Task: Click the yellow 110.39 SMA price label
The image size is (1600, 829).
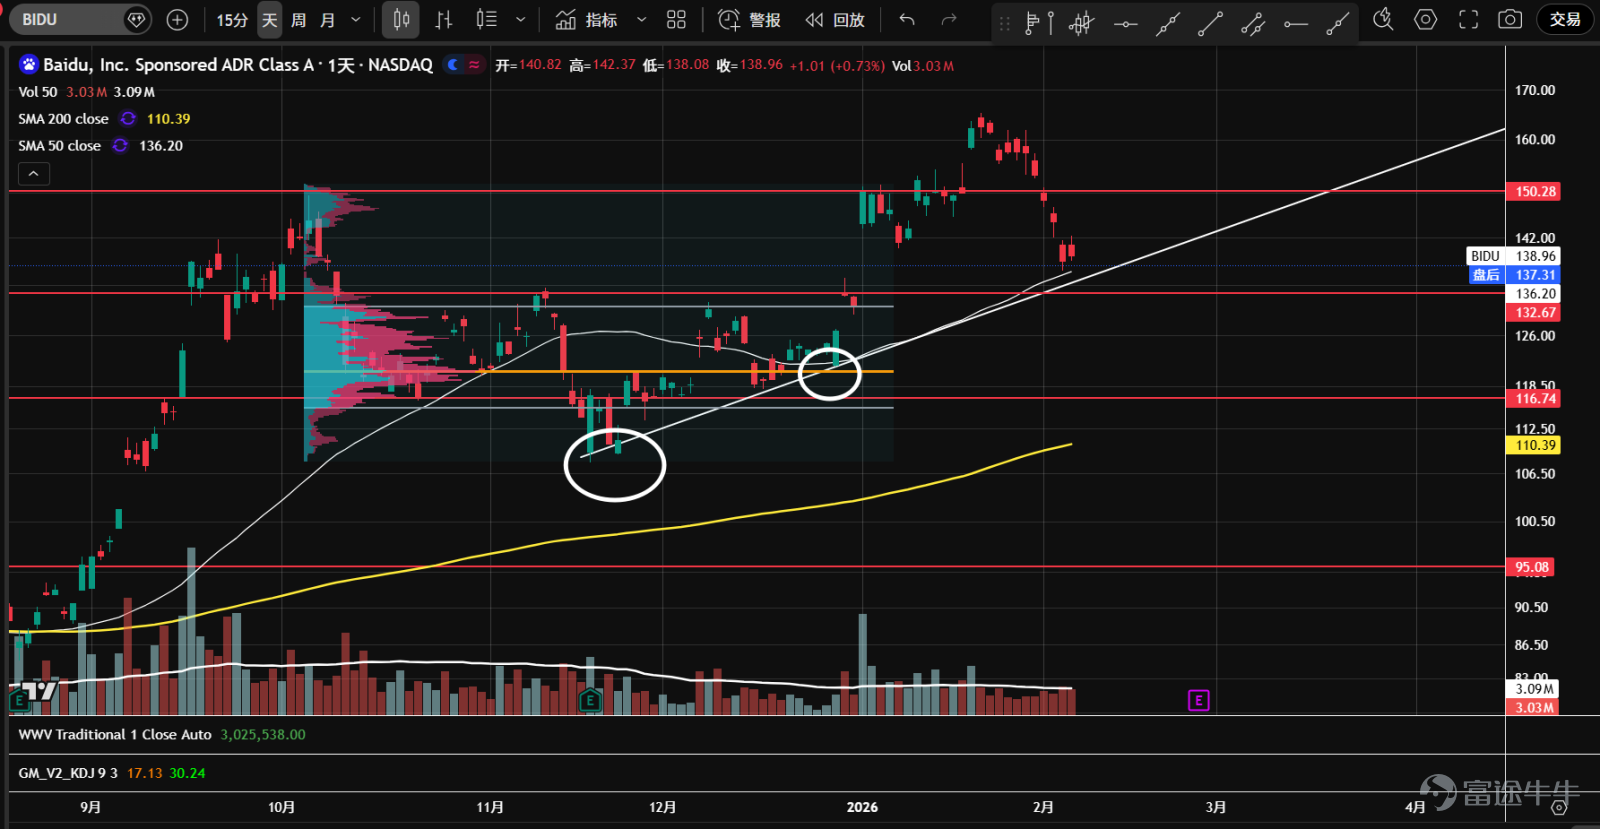Action: pos(1534,446)
